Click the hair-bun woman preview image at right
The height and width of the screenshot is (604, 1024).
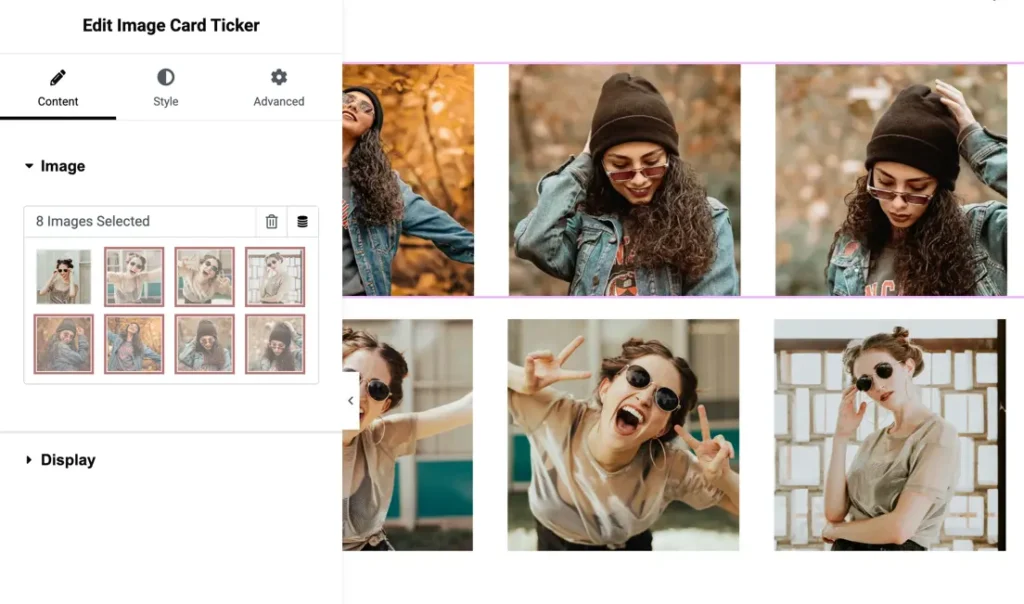click(890, 435)
